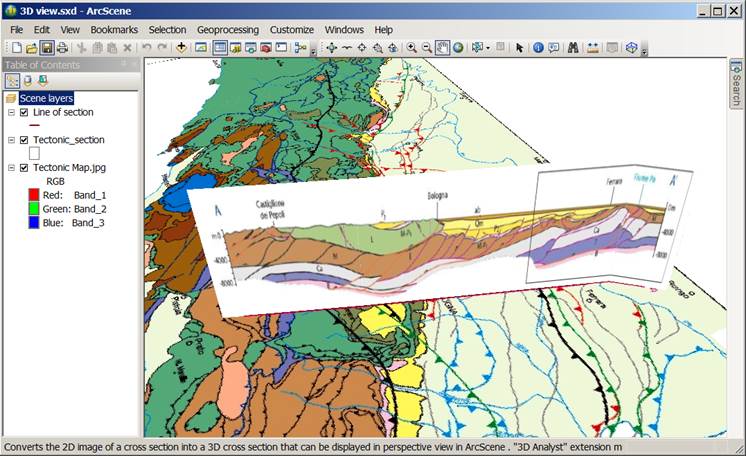Click the green Band_2 color swatch

click(x=34, y=208)
